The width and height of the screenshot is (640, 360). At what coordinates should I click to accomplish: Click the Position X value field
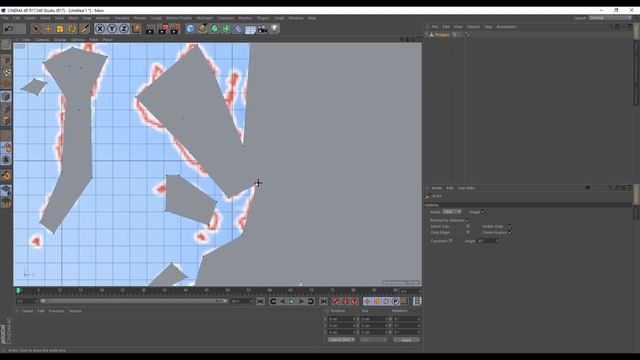[341, 319]
